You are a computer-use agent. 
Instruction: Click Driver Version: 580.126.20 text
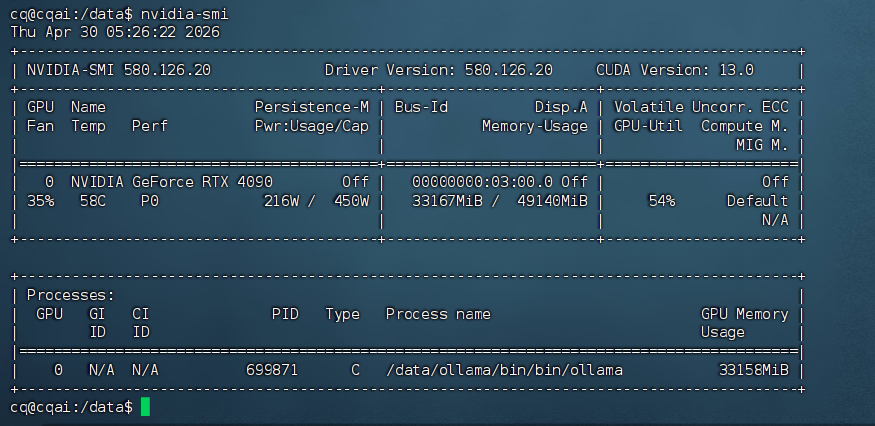[439, 70]
